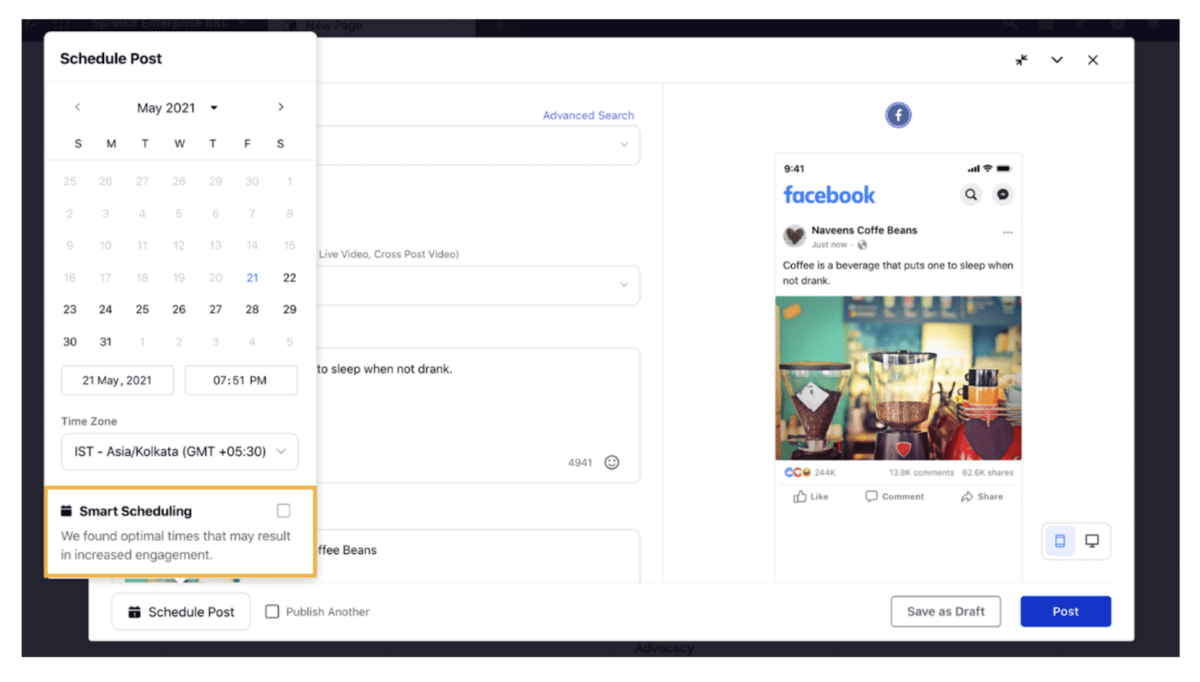This screenshot has height=682, width=1200.
Task: Click the Schedule Post button
Action: click(180, 612)
